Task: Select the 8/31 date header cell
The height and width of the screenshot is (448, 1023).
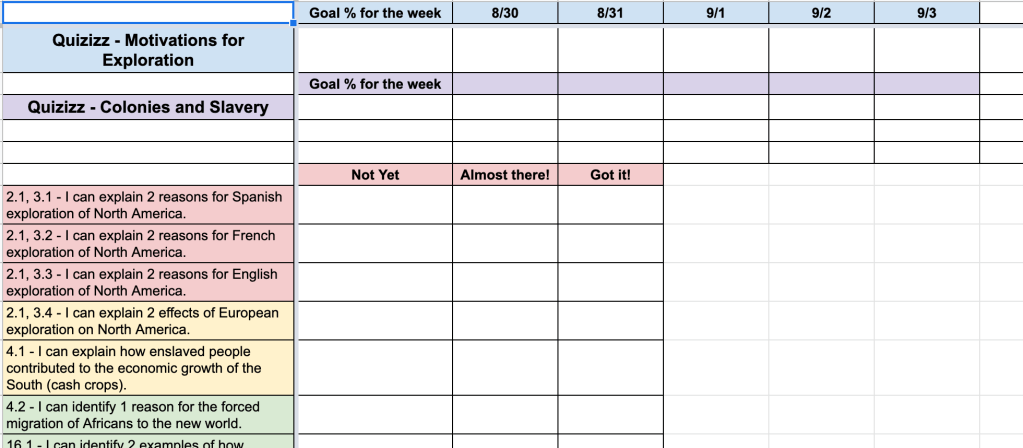Action: tap(610, 13)
